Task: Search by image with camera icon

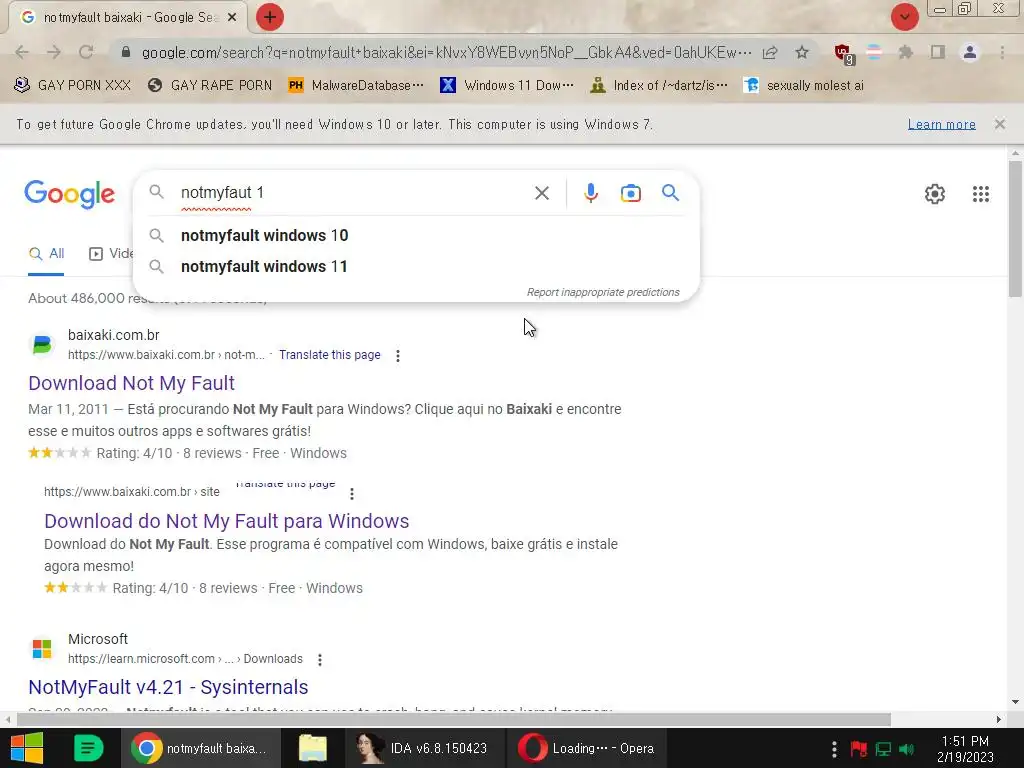Action: click(630, 193)
